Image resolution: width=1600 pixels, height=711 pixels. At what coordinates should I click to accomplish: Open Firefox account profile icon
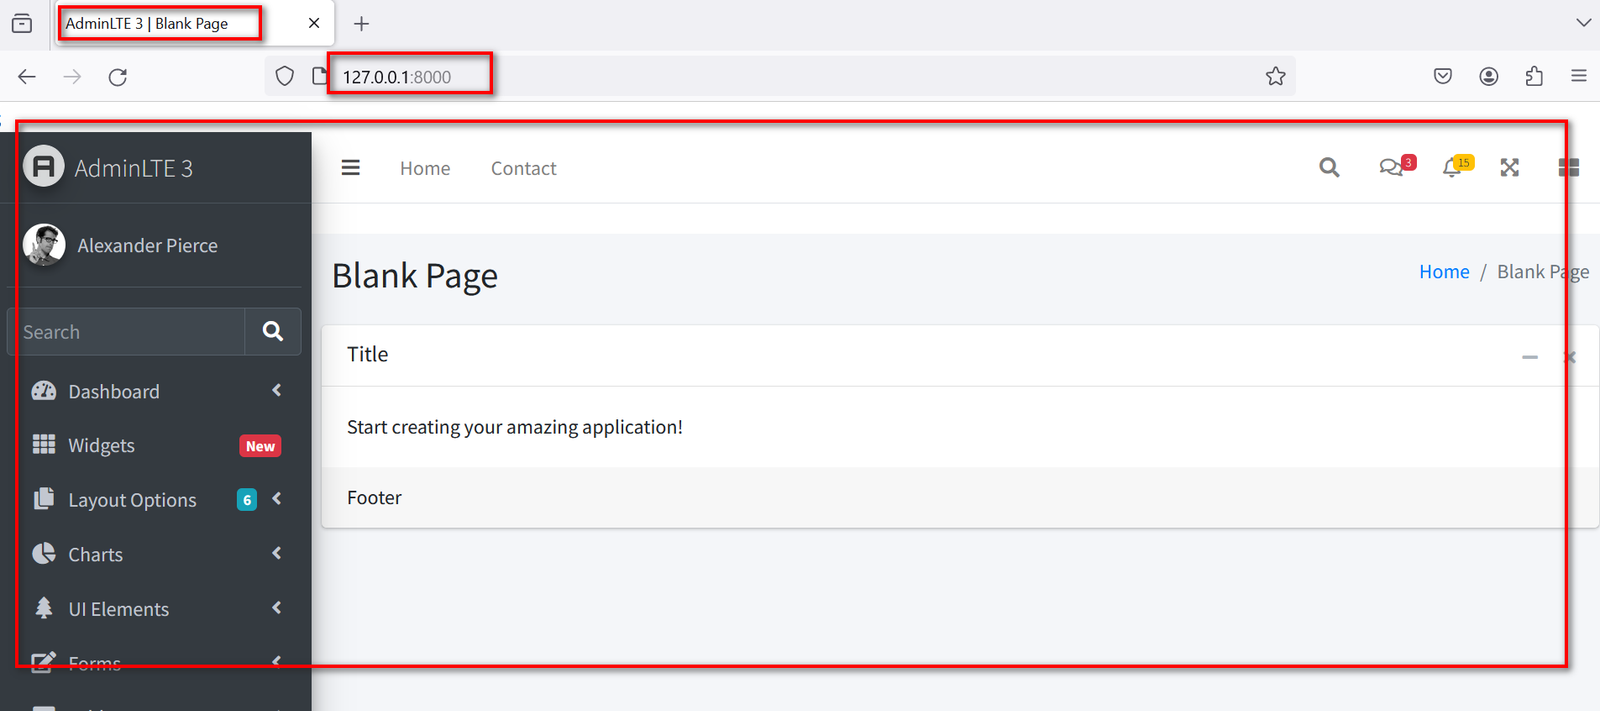point(1489,77)
